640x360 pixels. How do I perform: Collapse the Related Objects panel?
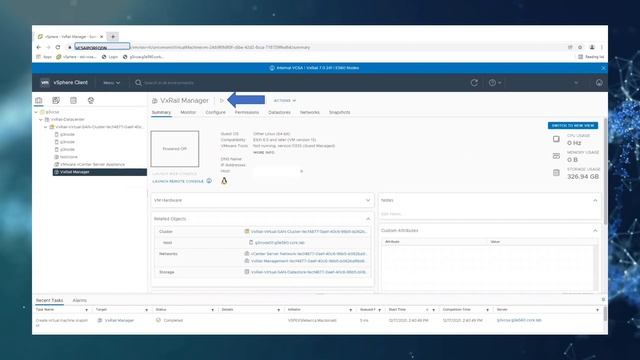point(368,219)
